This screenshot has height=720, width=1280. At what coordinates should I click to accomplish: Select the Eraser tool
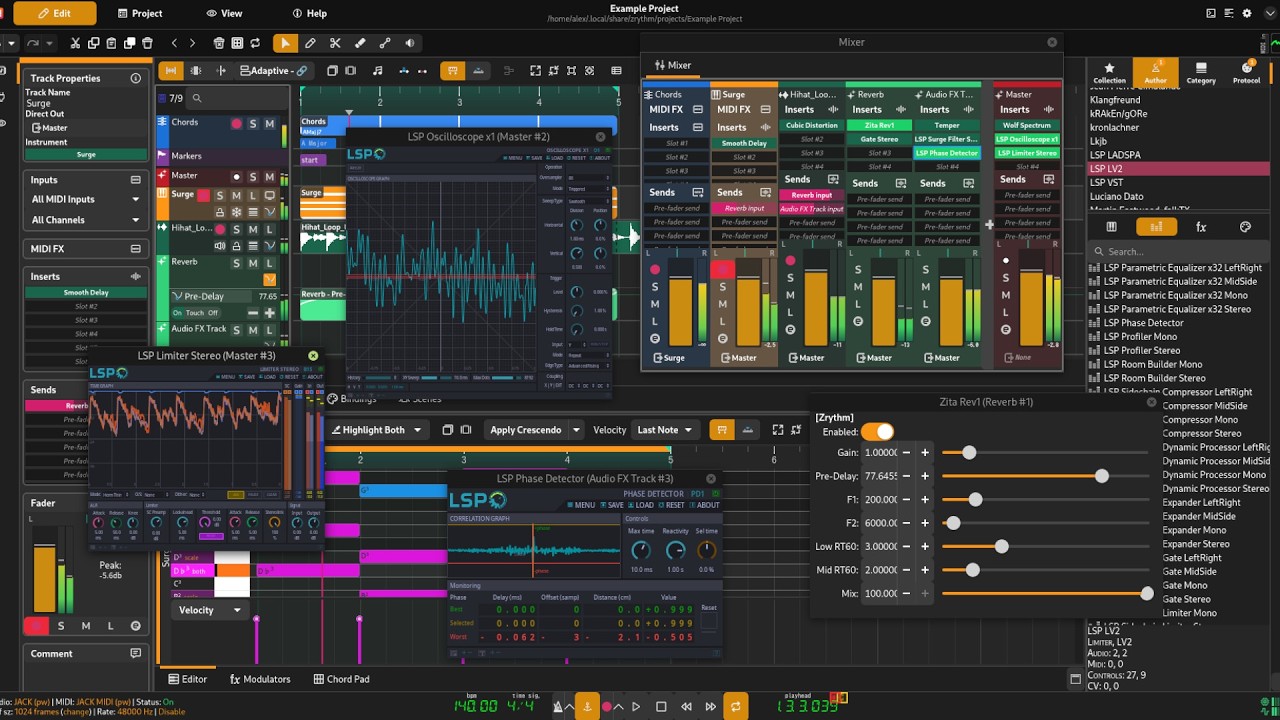point(360,43)
